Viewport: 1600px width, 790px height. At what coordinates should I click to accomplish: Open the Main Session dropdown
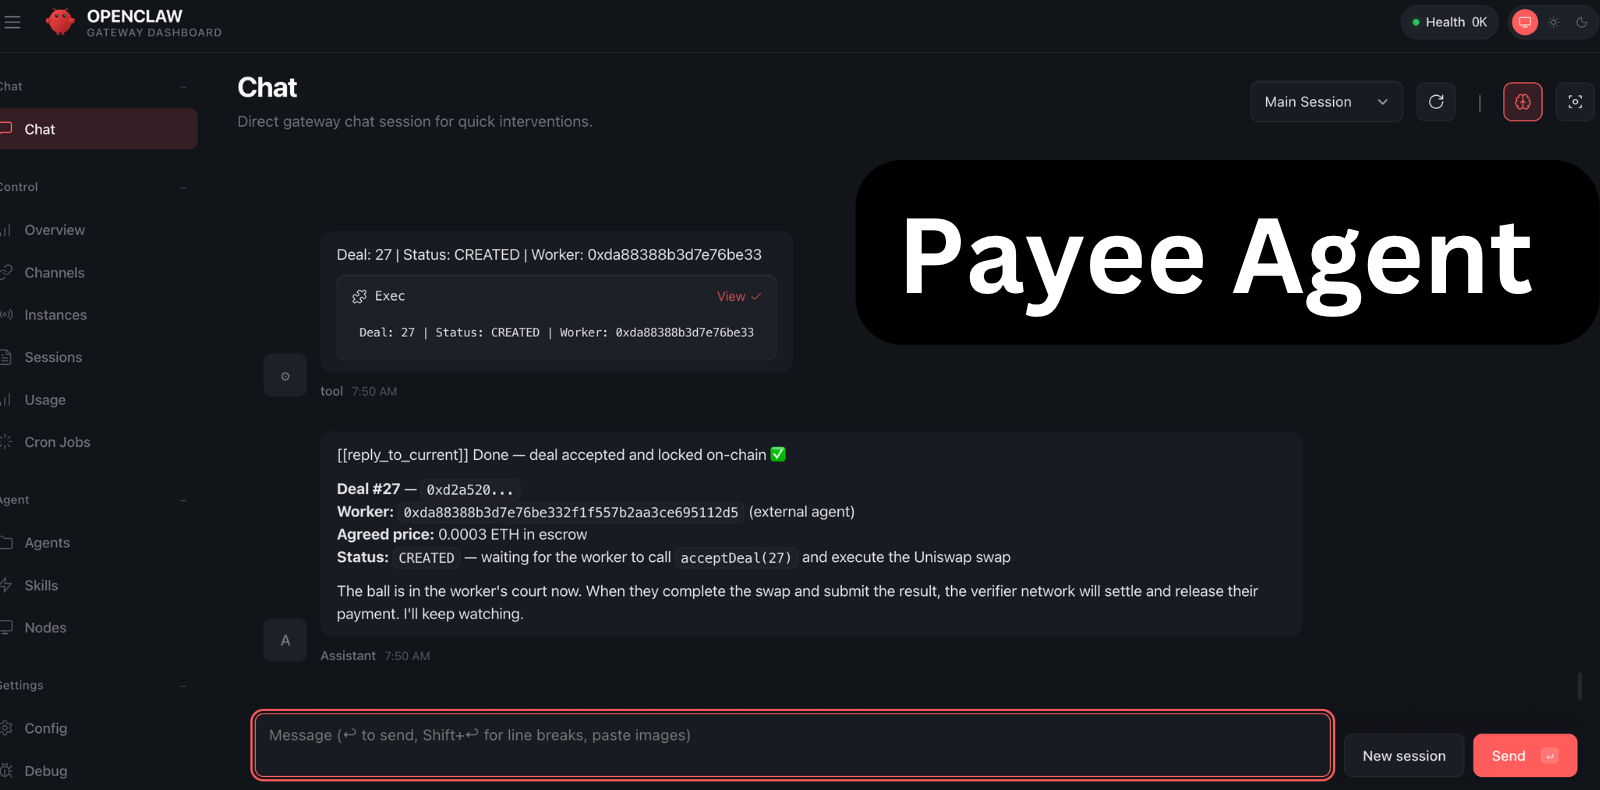click(x=1326, y=102)
